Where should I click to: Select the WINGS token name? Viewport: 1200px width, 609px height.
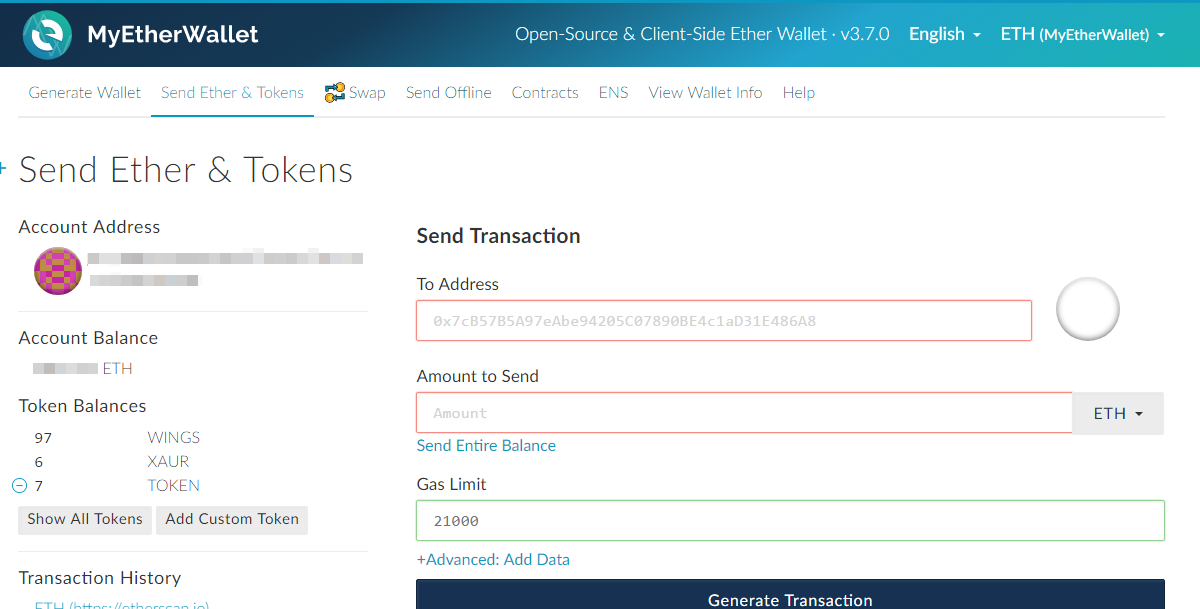pos(174,438)
